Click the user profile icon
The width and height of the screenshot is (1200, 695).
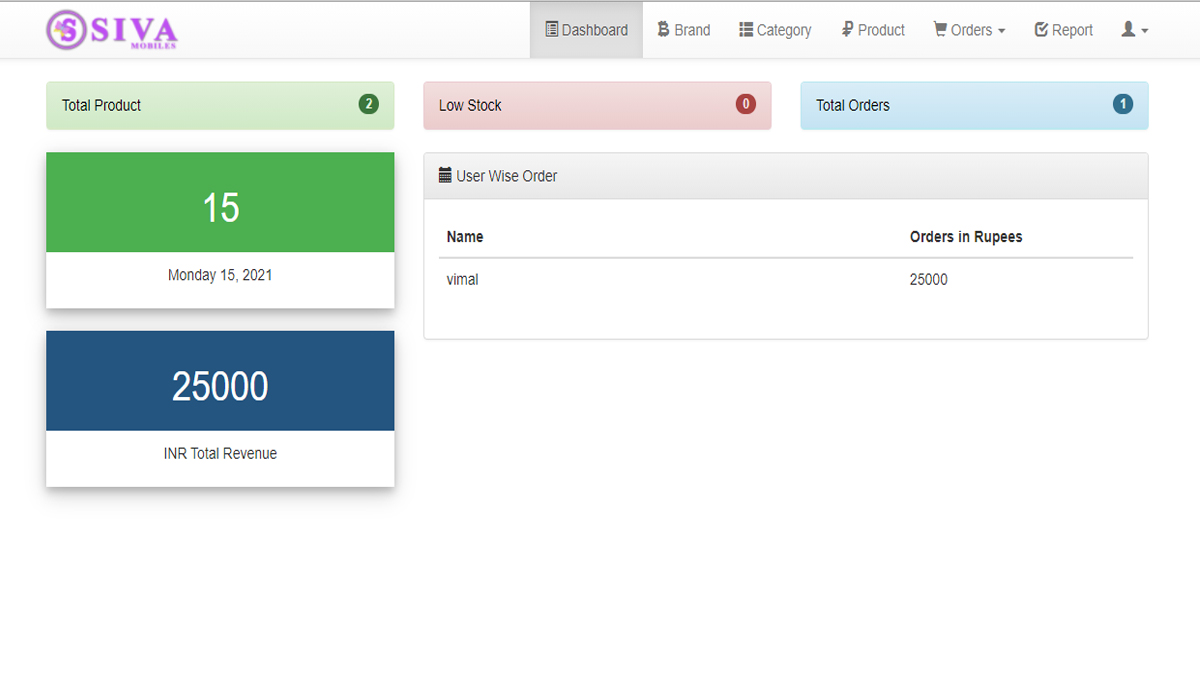pos(1128,30)
